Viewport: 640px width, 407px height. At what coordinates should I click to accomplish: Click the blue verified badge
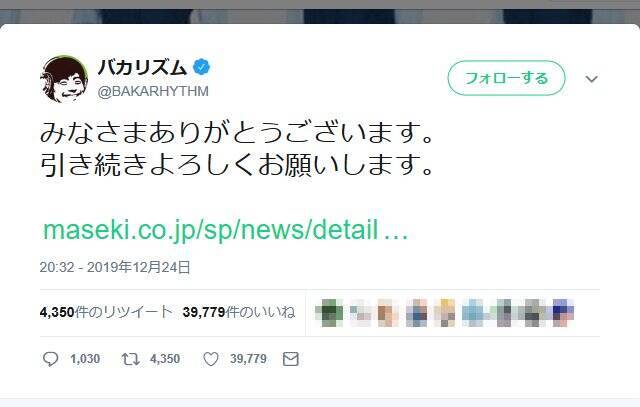(x=201, y=67)
